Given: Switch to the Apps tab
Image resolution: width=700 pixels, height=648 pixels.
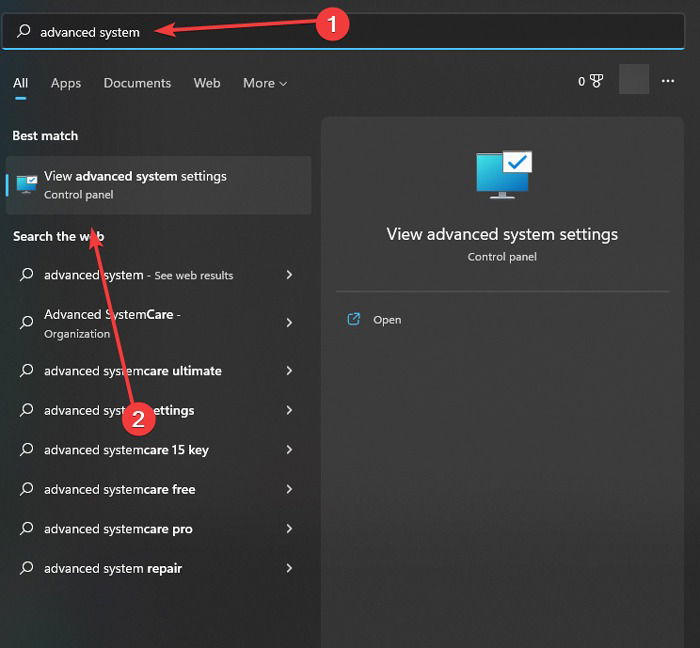Looking at the screenshot, I should (x=66, y=83).
